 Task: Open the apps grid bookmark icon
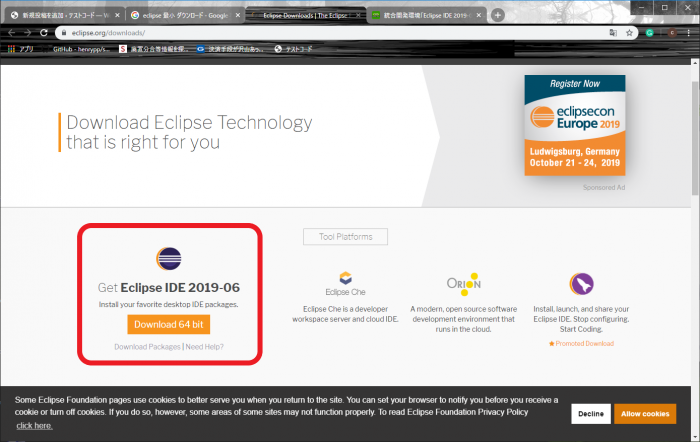click(12, 49)
